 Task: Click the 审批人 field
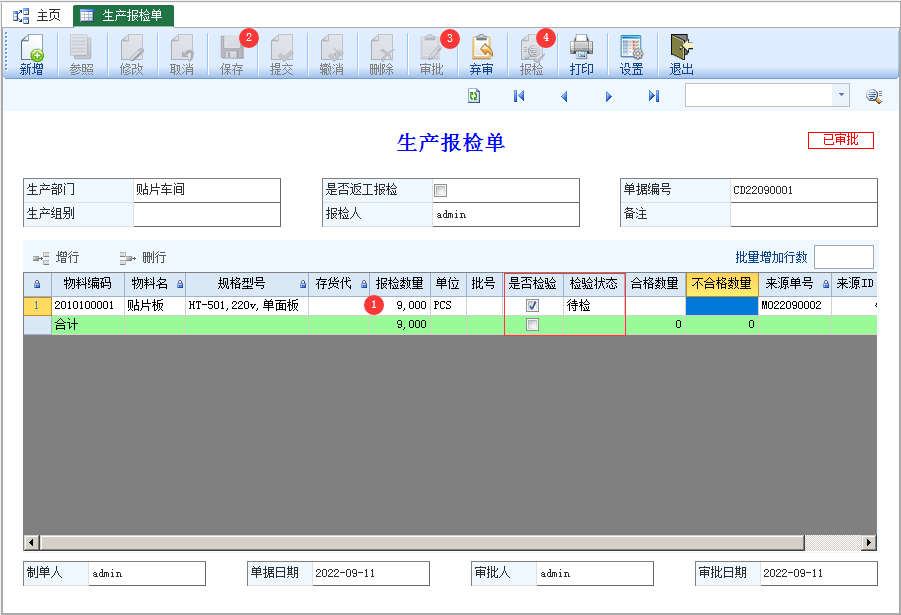tap(595, 574)
